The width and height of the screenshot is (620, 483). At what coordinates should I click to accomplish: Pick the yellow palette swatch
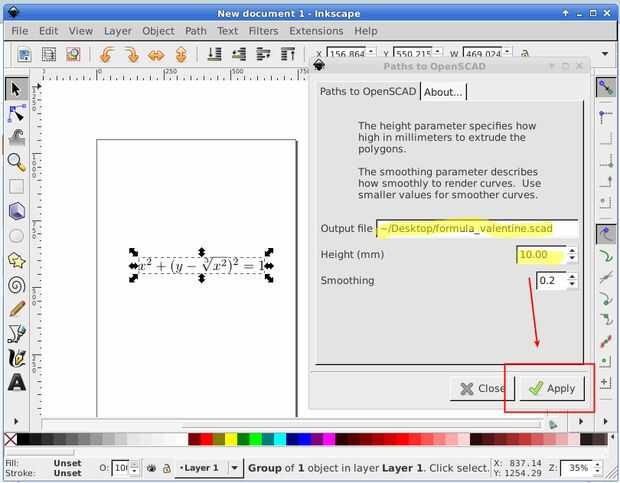(231, 439)
